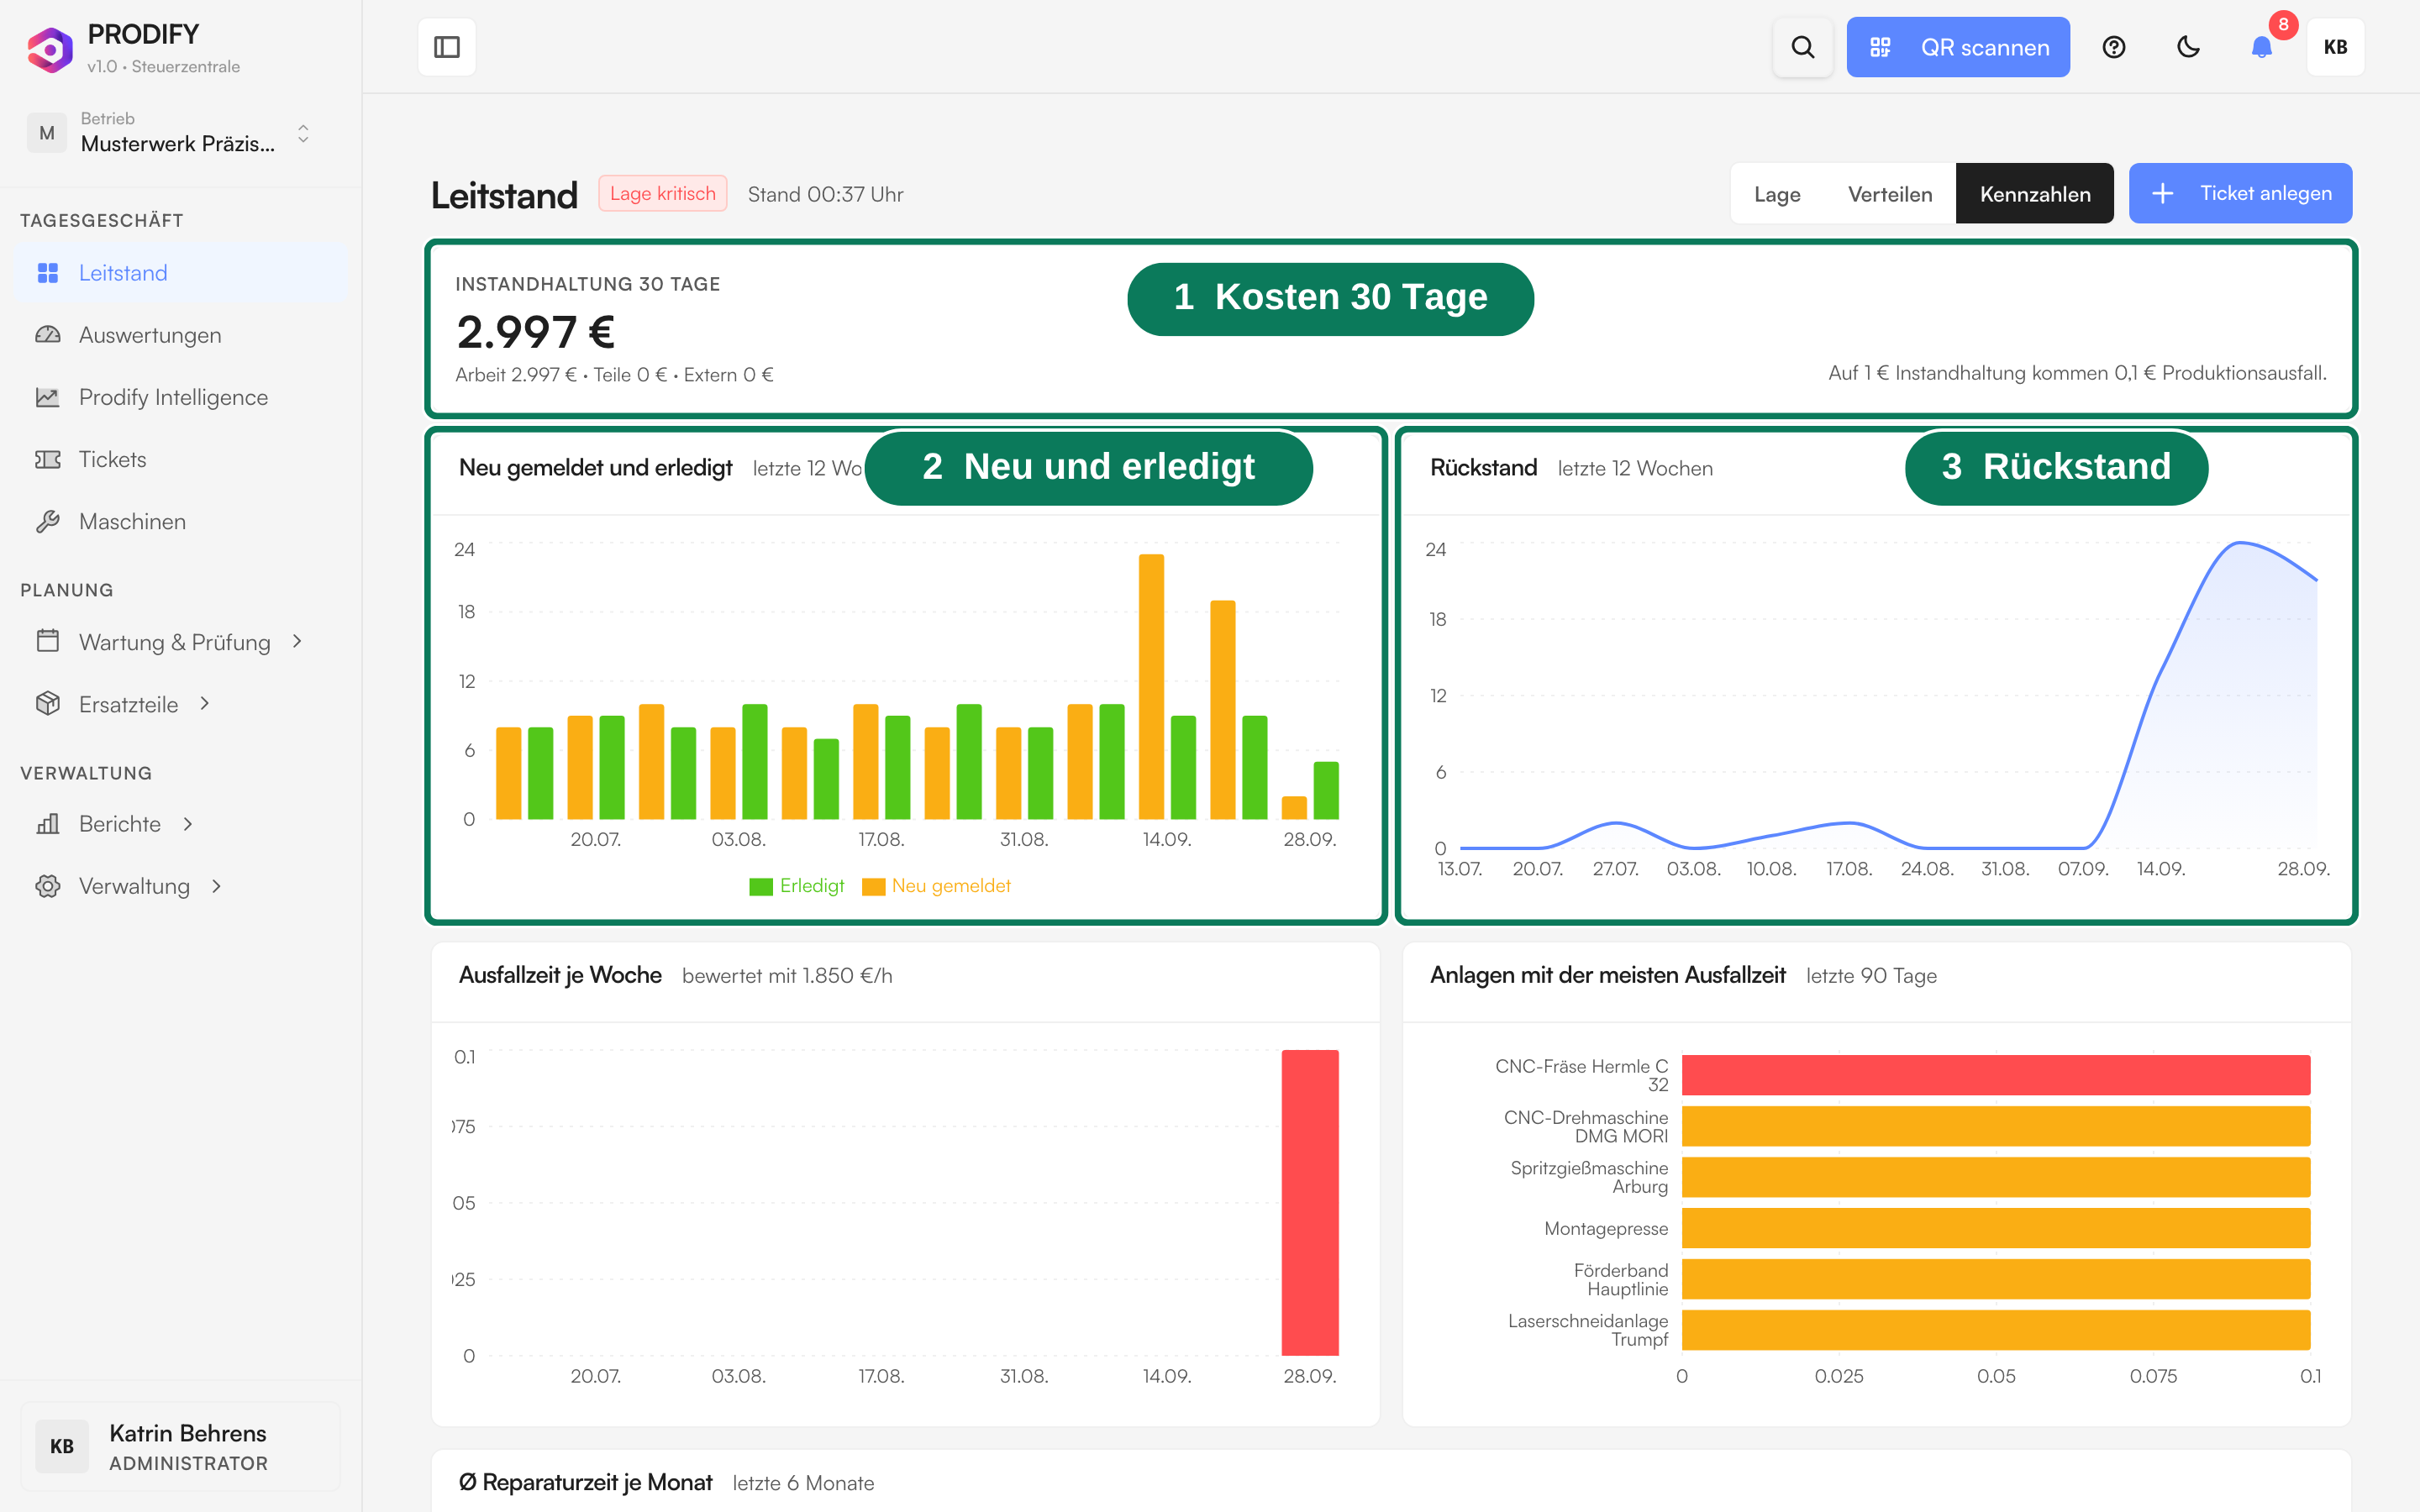The image size is (2420, 1512).
Task: Open KB user avatar menu
Action: tap(2335, 47)
